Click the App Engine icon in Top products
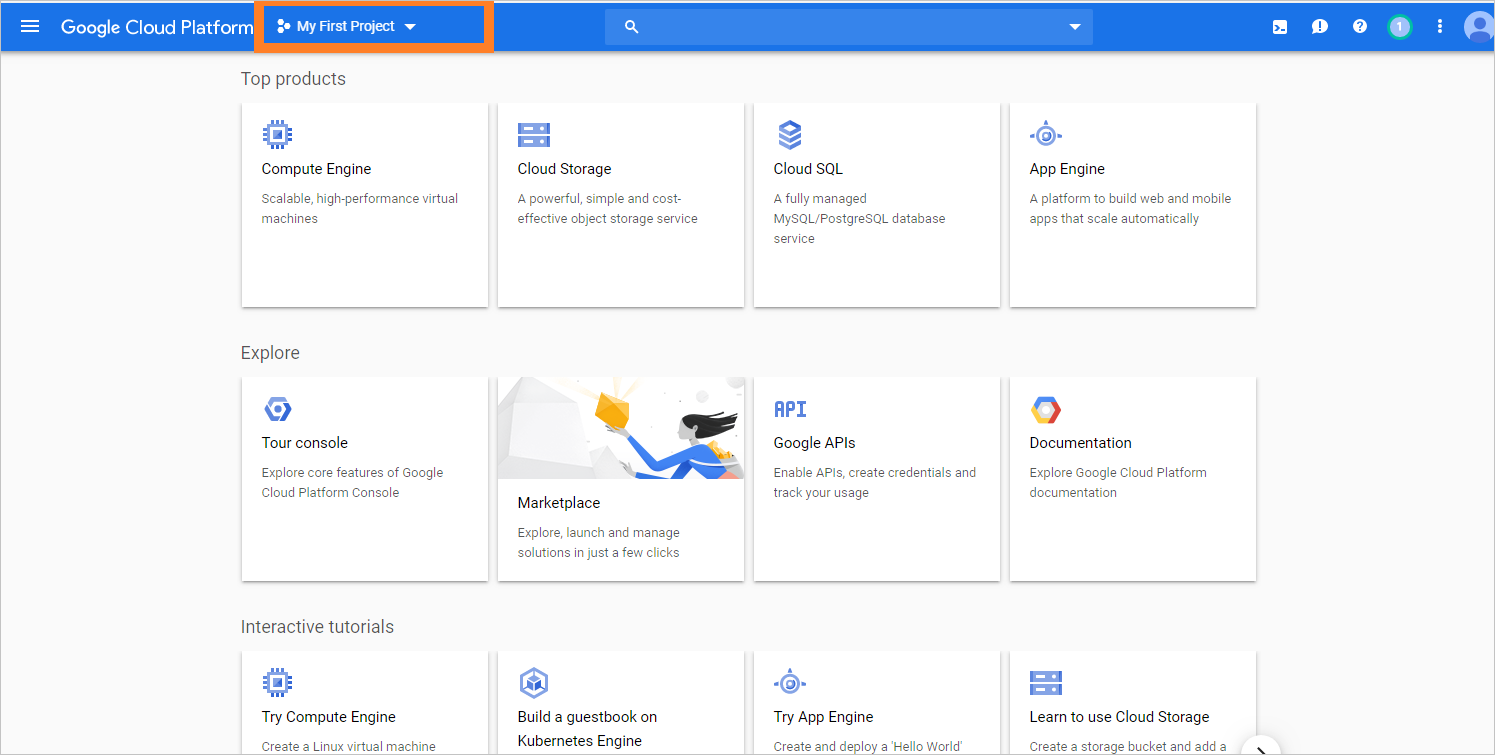 coord(1045,134)
